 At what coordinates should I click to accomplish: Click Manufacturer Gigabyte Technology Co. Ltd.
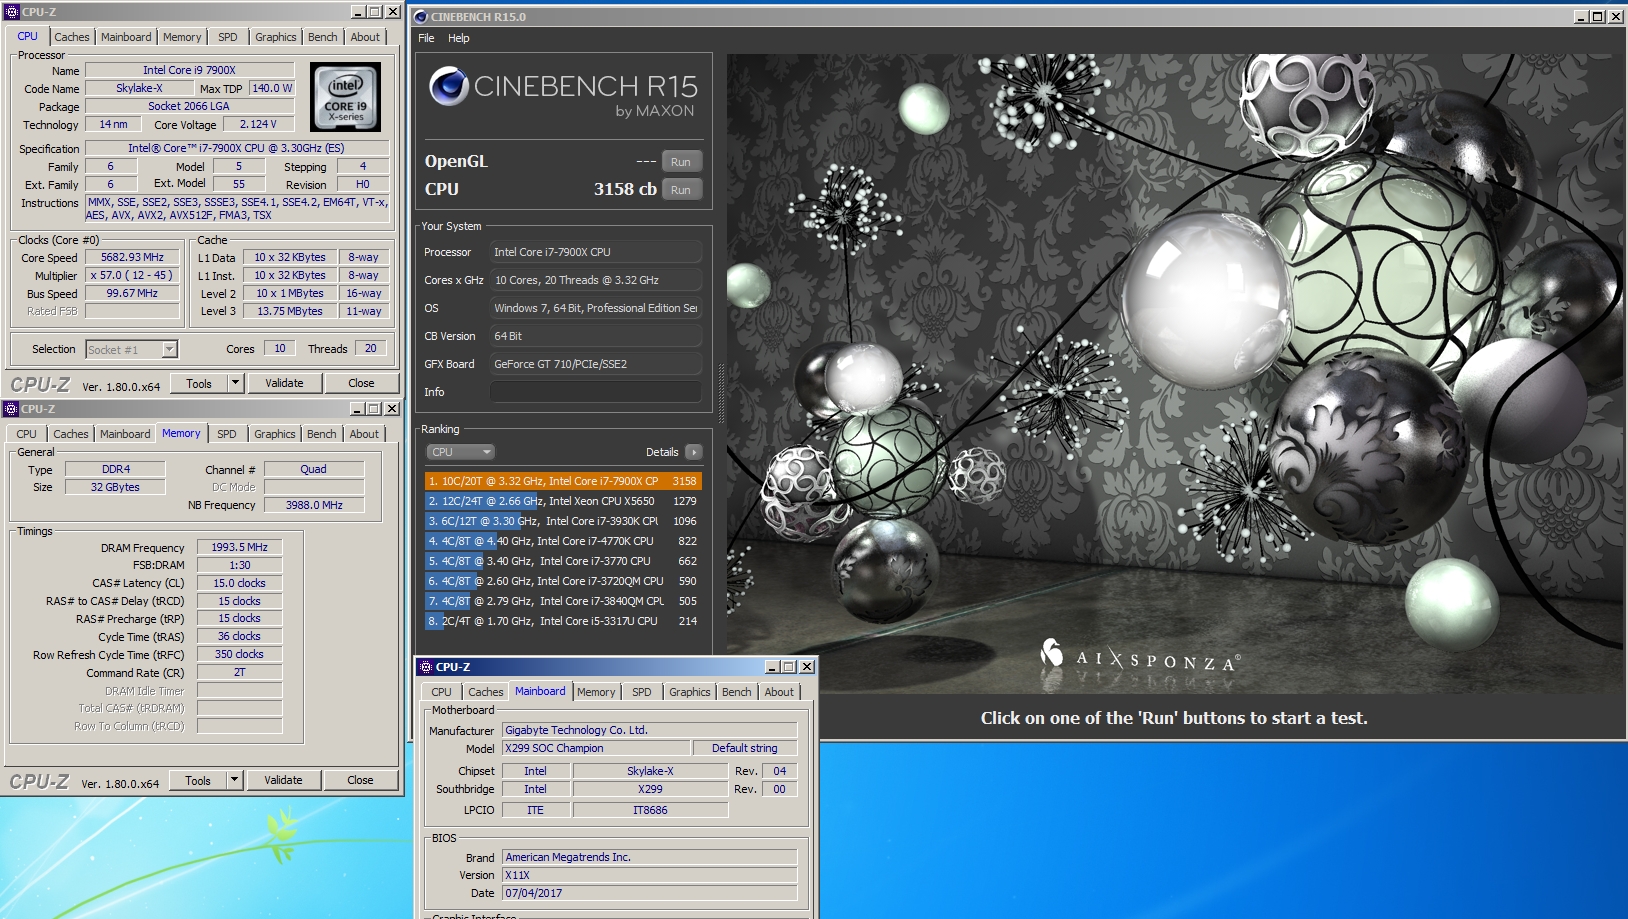pyautogui.click(x=650, y=730)
